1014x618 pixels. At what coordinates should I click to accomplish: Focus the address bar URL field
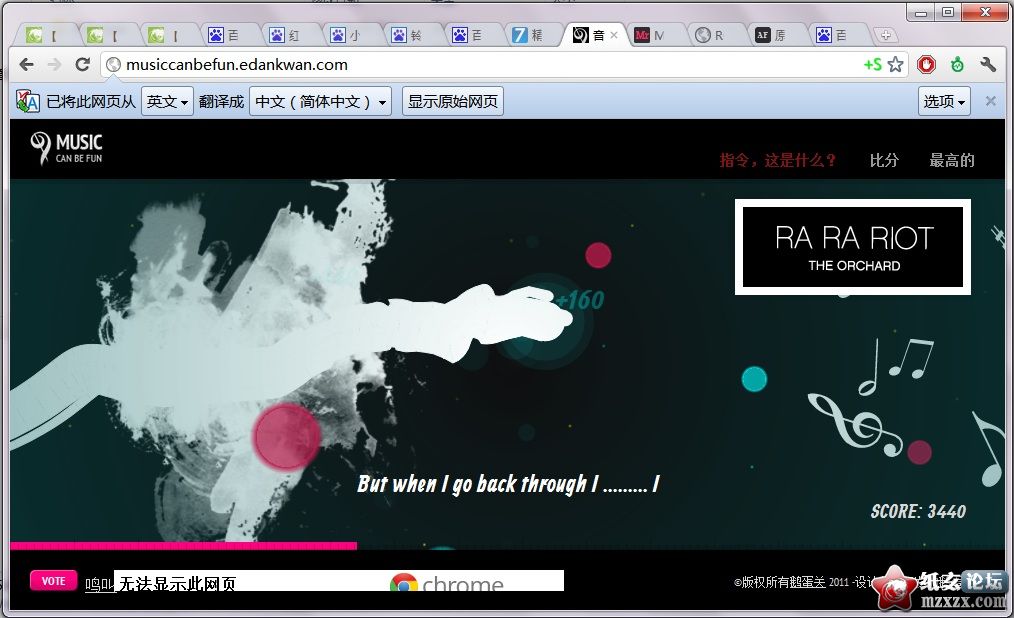pyautogui.click(x=491, y=65)
